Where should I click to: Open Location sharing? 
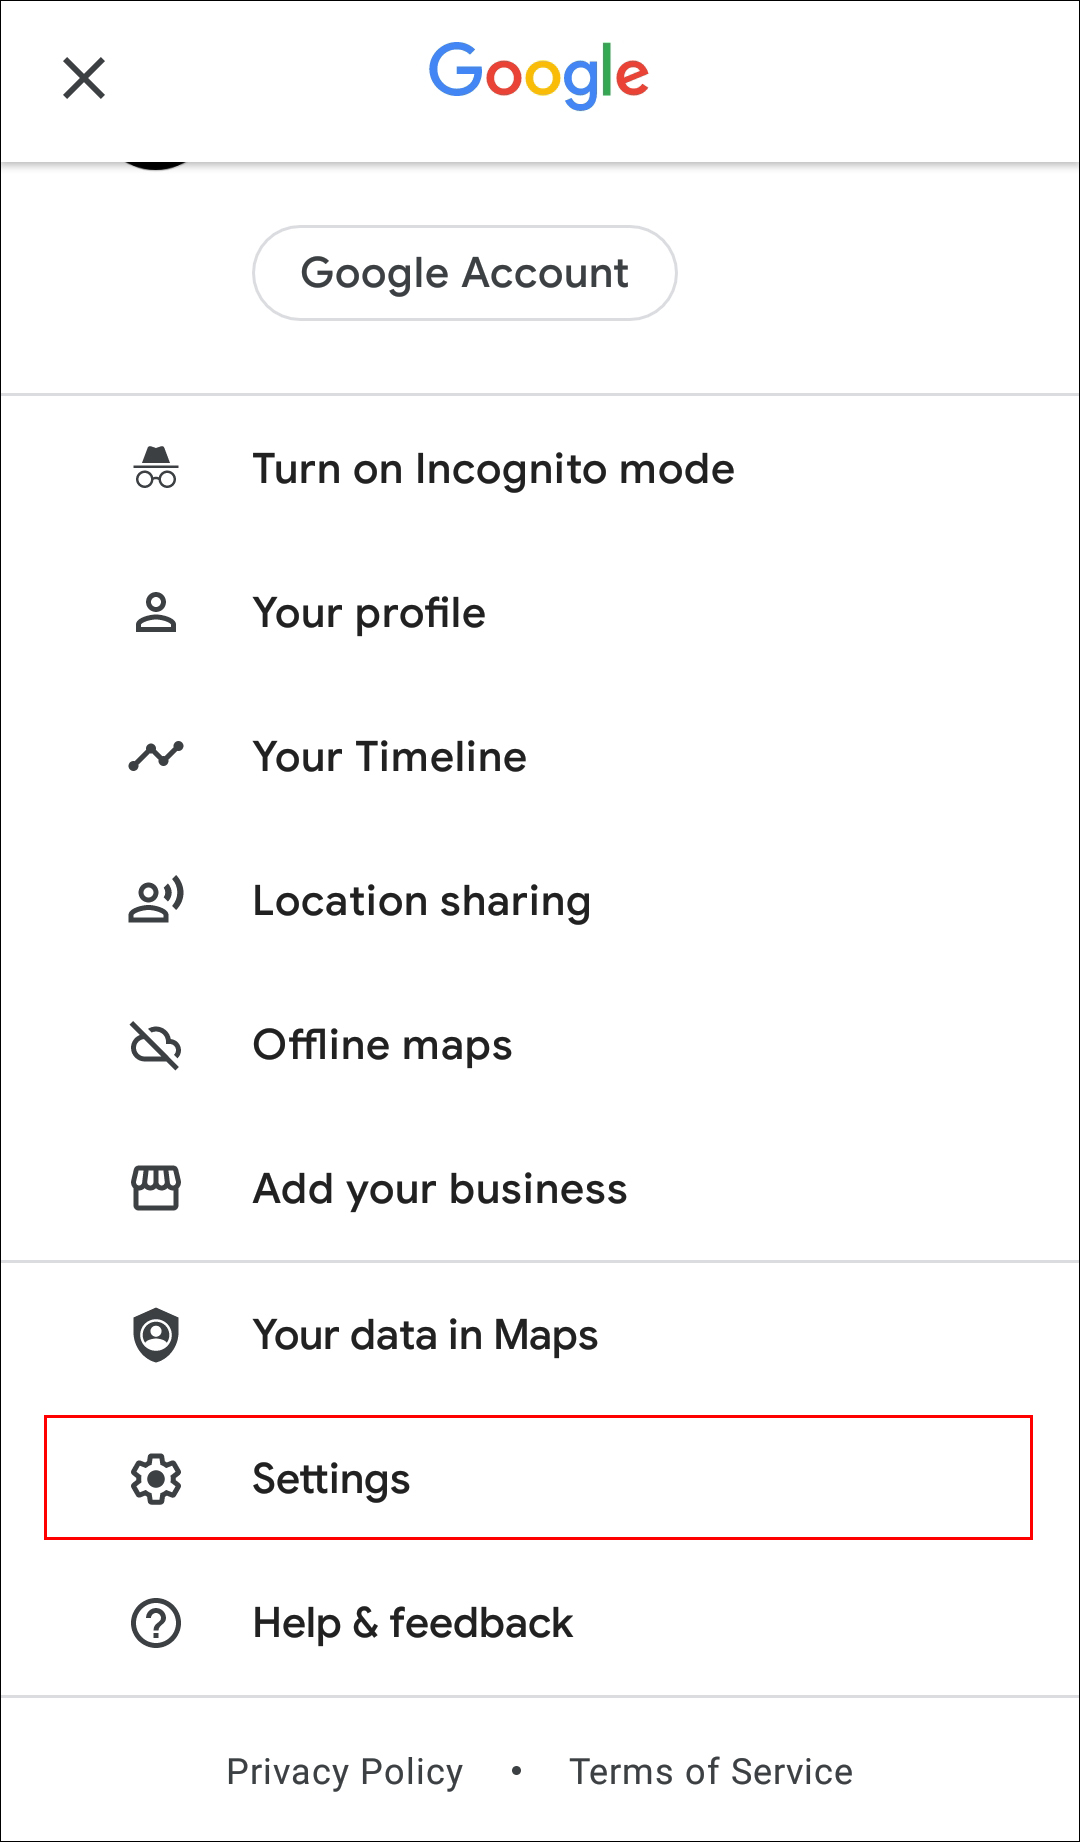(x=421, y=901)
